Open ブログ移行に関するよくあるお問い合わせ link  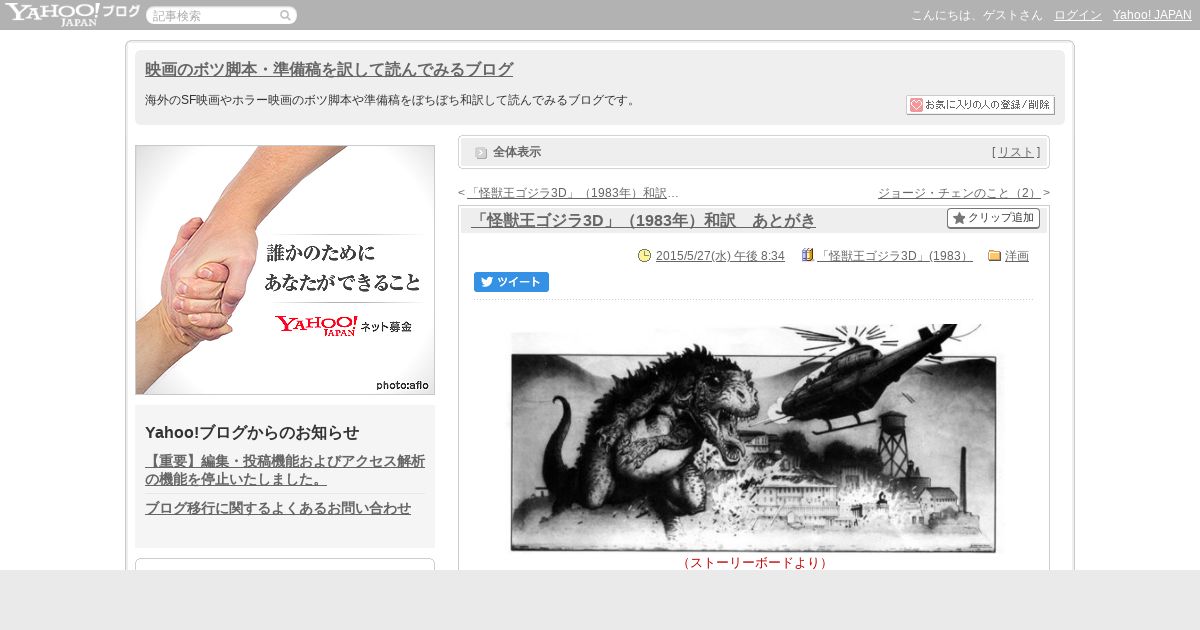(278, 508)
